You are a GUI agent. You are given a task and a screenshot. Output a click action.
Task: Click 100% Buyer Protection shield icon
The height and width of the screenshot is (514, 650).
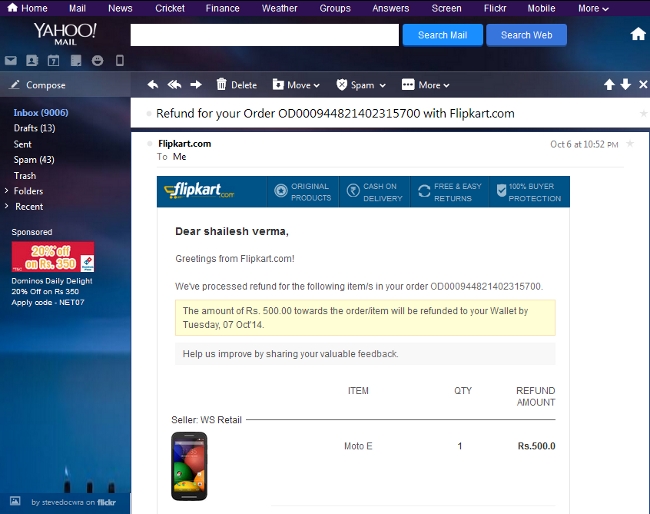(501, 191)
